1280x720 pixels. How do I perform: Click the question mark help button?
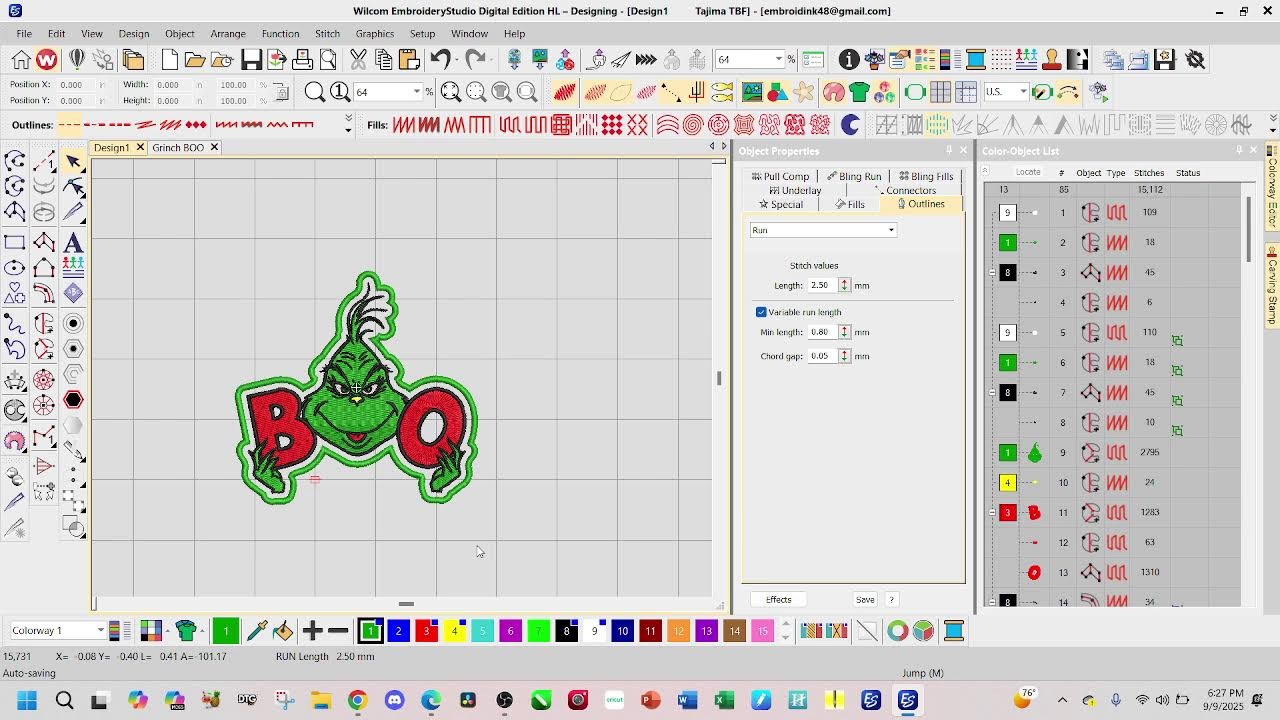[x=891, y=600]
